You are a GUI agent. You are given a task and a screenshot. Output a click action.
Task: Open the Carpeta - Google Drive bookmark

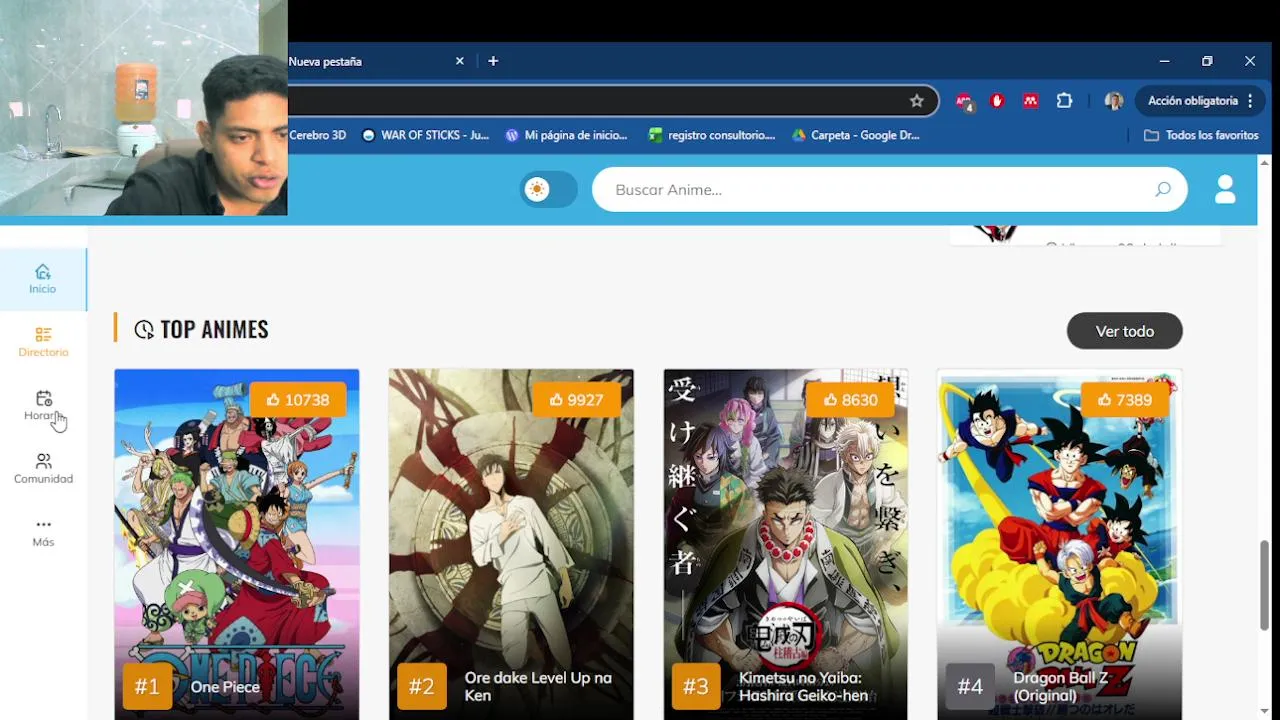tap(856, 135)
